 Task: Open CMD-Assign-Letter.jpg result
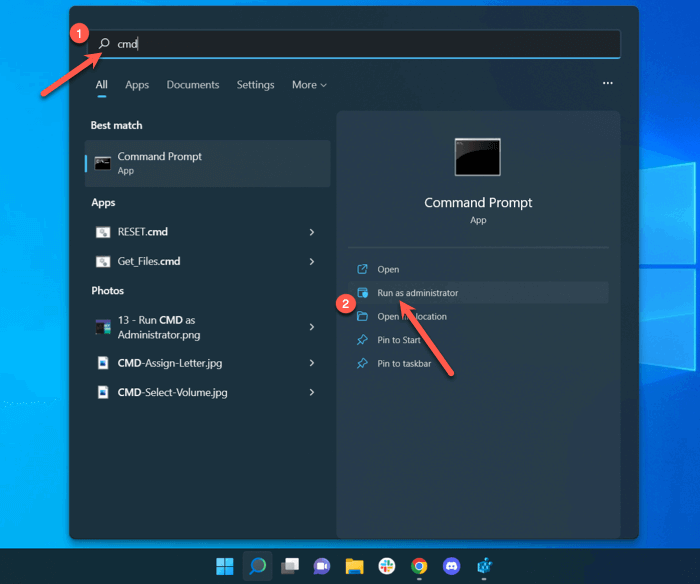click(208, 363)
